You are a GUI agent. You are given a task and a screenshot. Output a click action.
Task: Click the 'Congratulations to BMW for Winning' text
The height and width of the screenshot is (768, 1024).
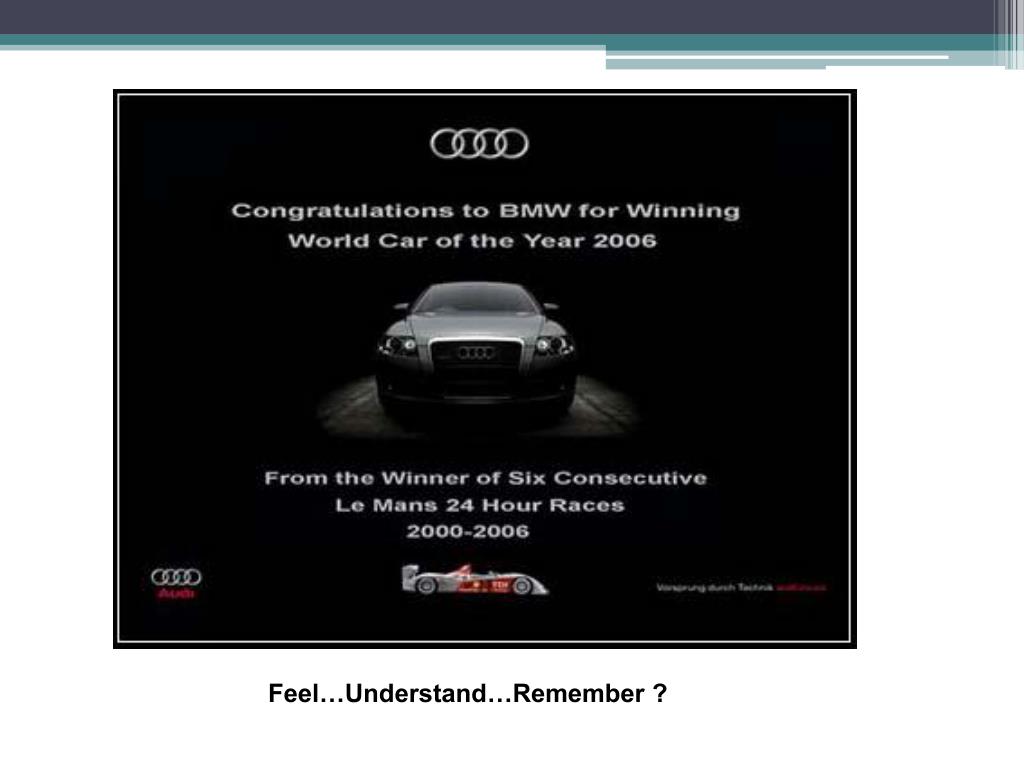486,211
